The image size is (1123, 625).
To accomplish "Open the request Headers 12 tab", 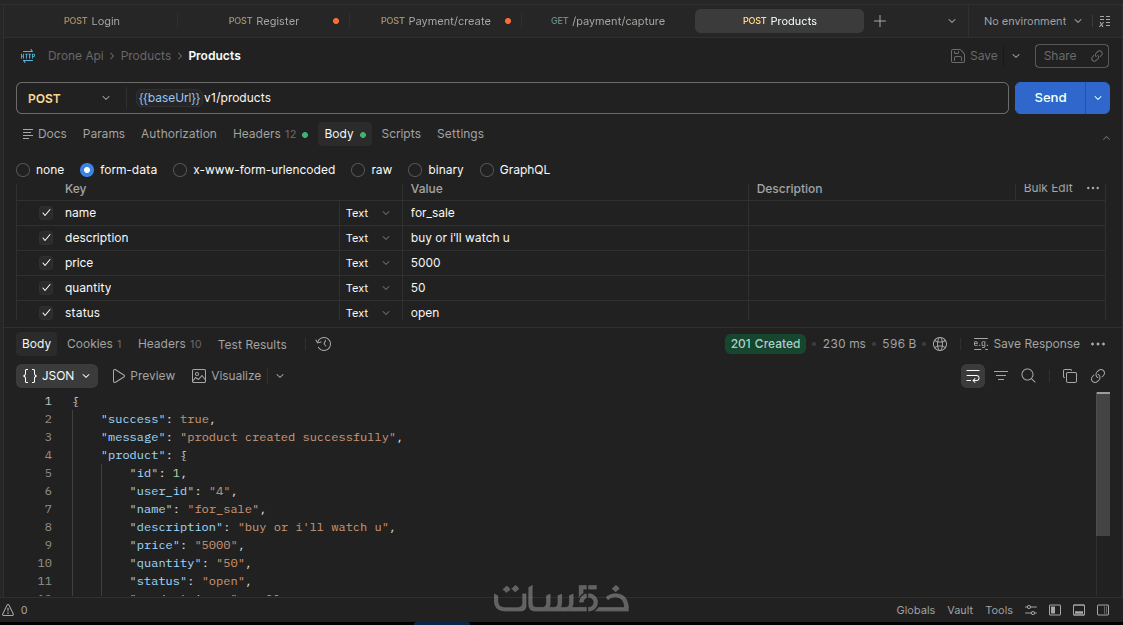I will pos(270,134).
